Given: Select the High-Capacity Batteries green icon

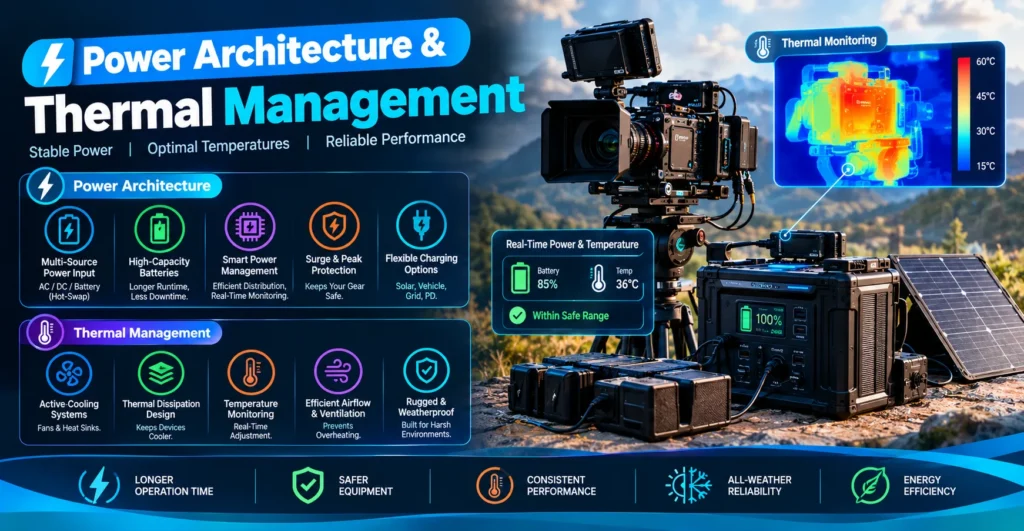Looking at the screenshot, I should pyautogui.click(x=159, y=229).
